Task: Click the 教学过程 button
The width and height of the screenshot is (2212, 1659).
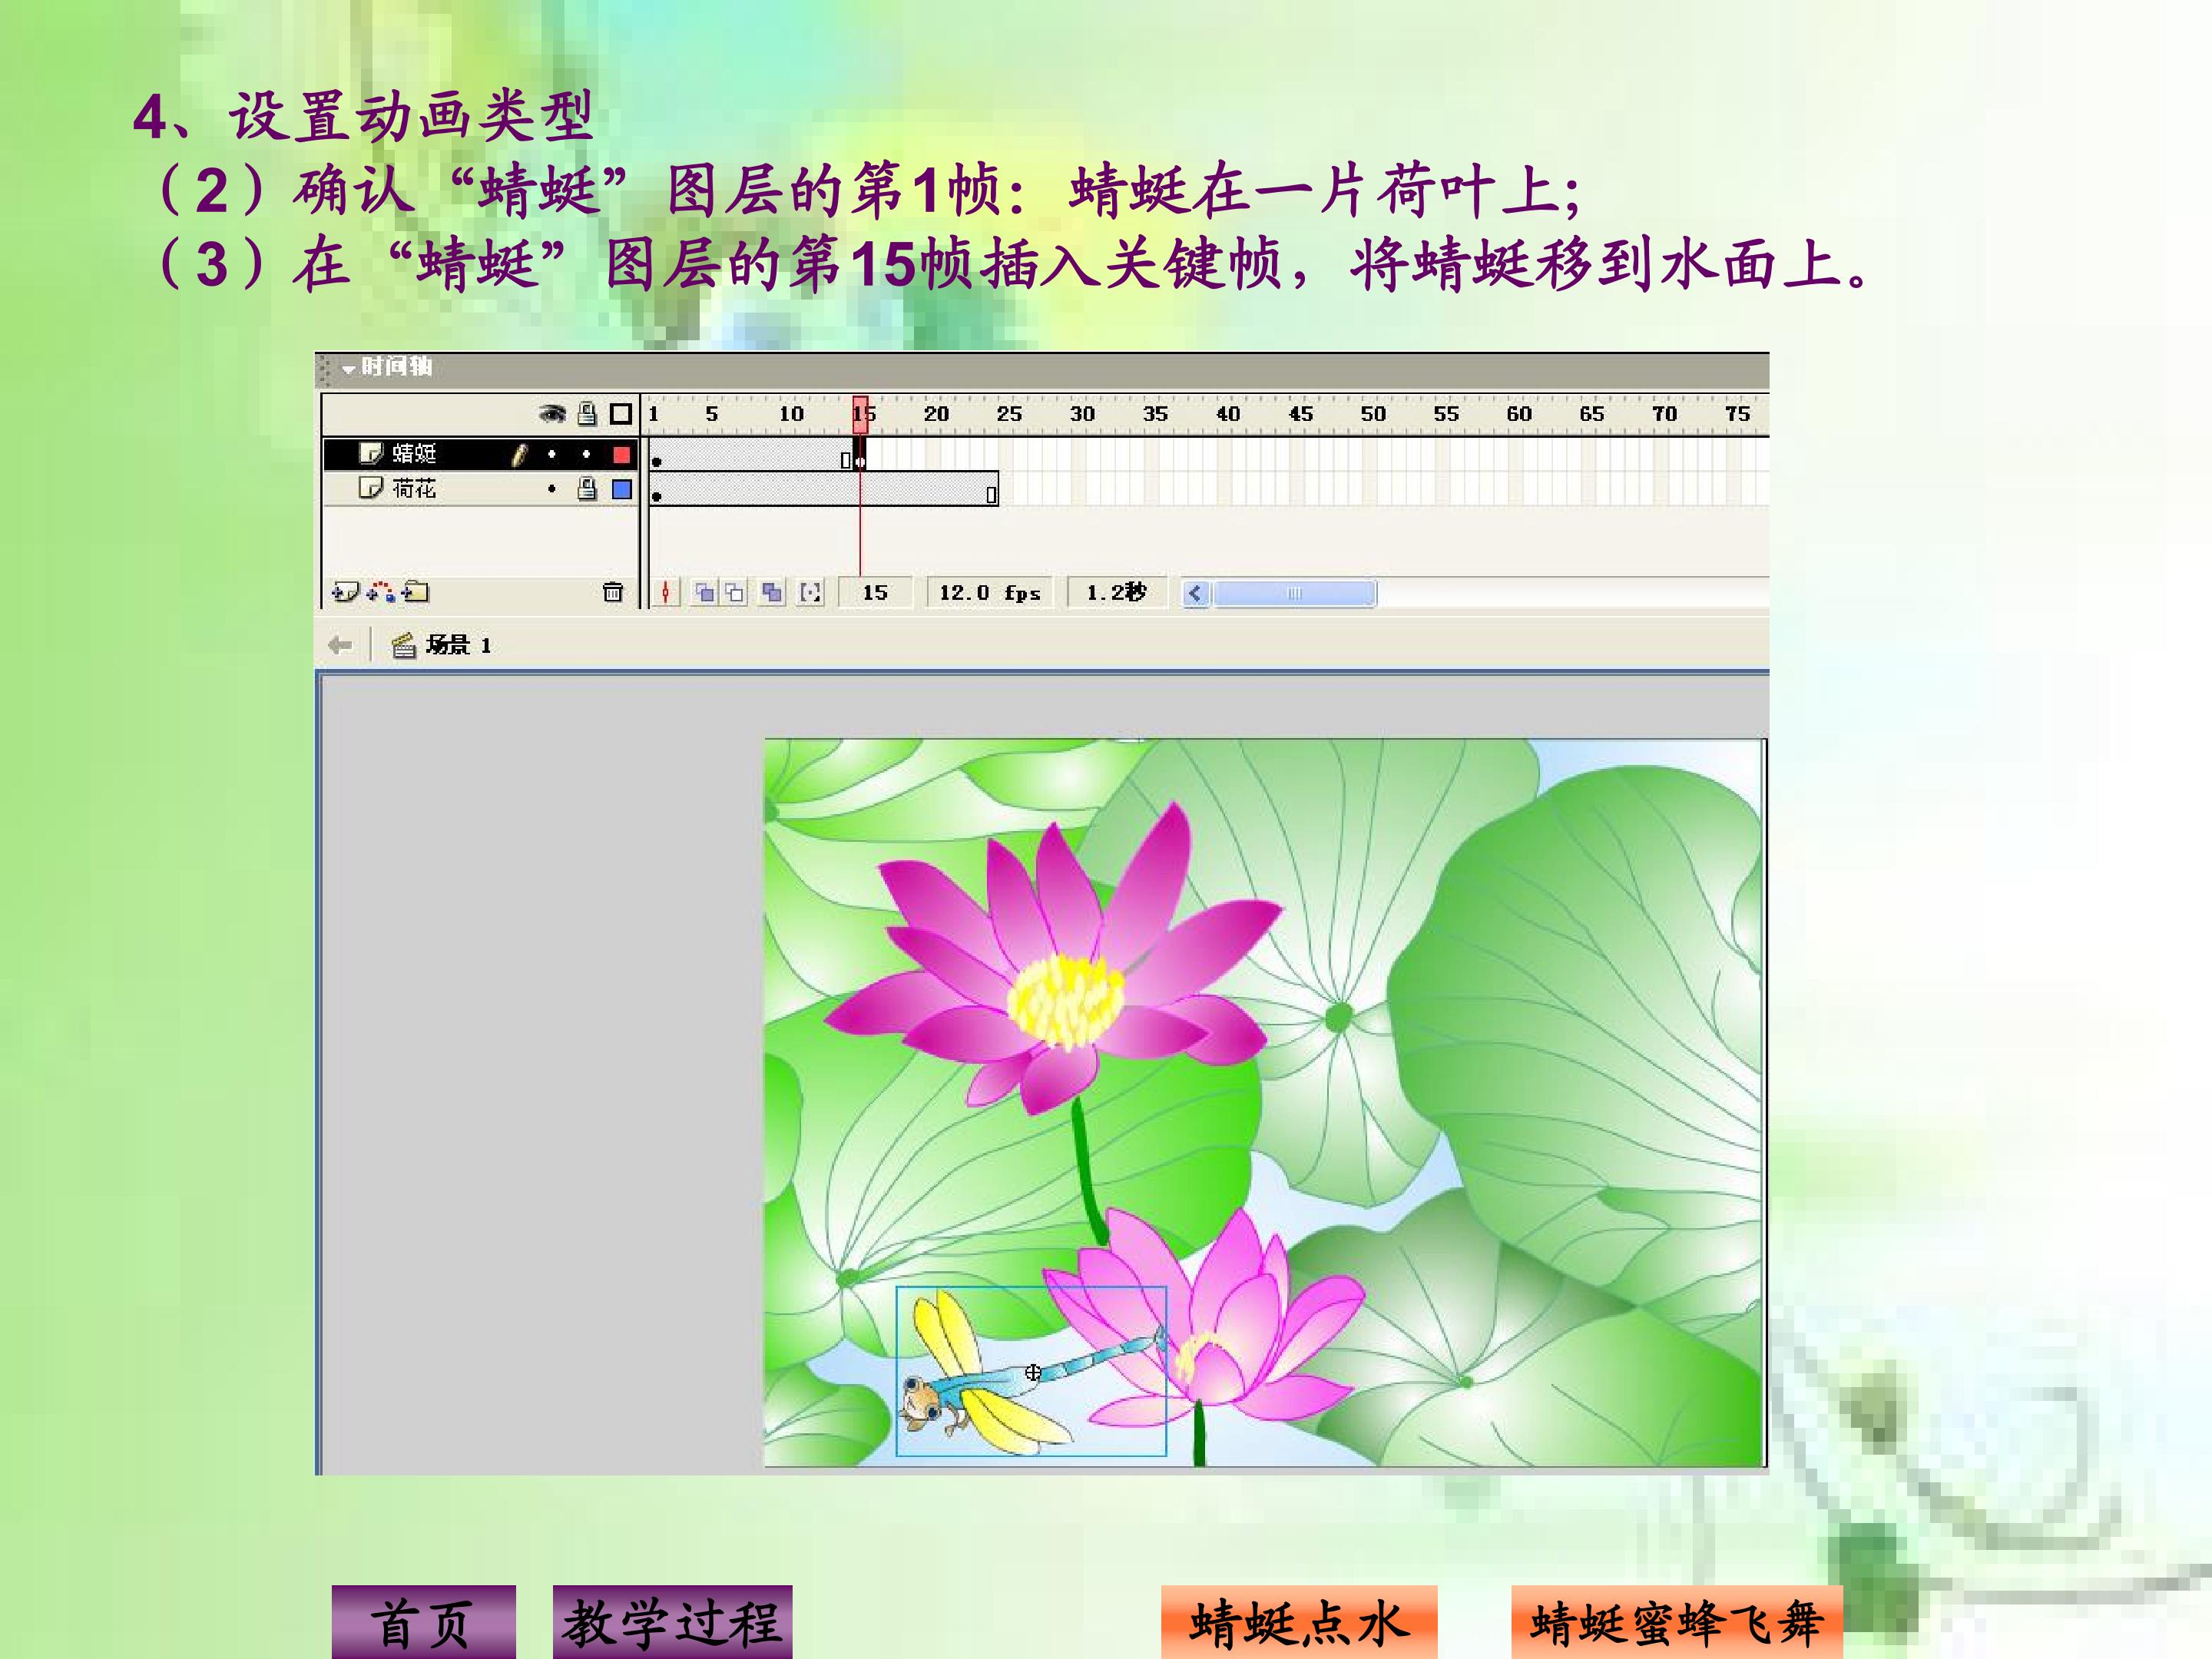Action: 673,1622
